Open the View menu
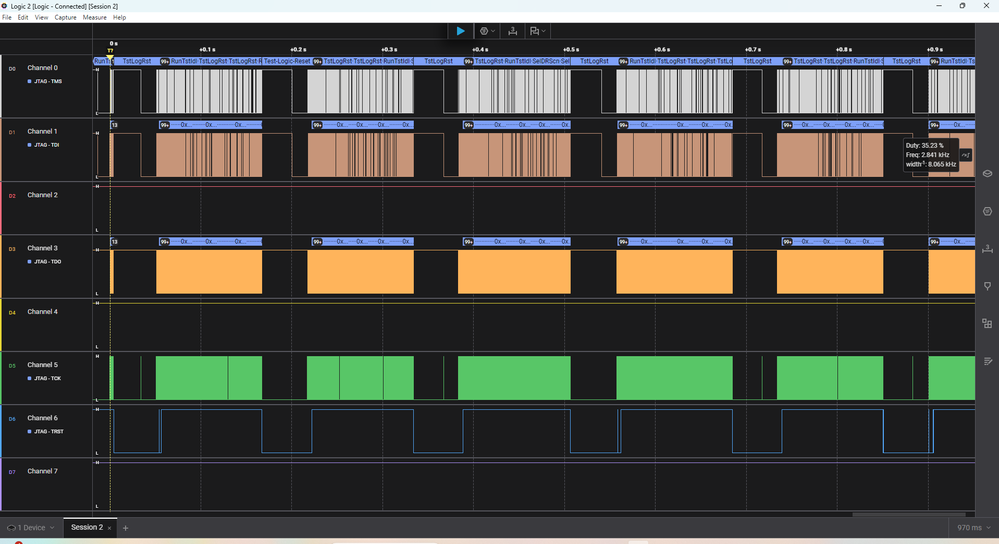999x544 pixels. pyautogui.click(x=41, y=17)
